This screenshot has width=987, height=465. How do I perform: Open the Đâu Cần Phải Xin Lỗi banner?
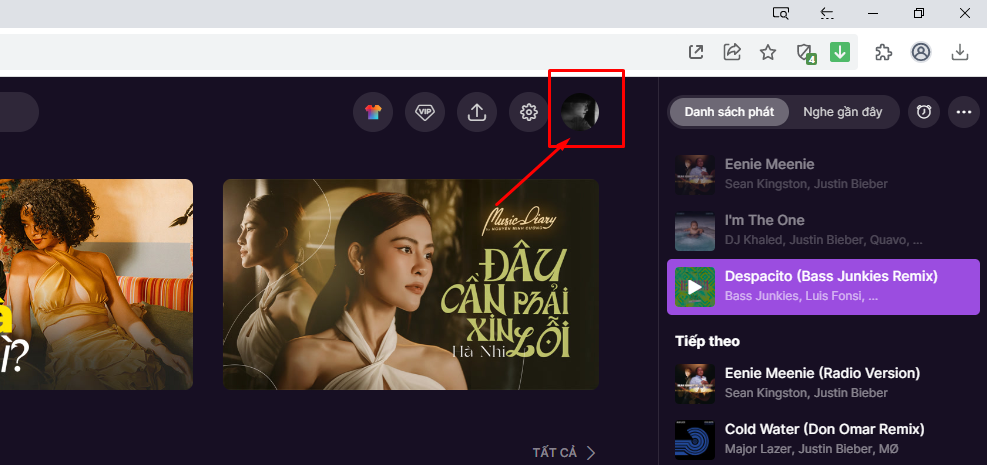click(x=410, y=284)
